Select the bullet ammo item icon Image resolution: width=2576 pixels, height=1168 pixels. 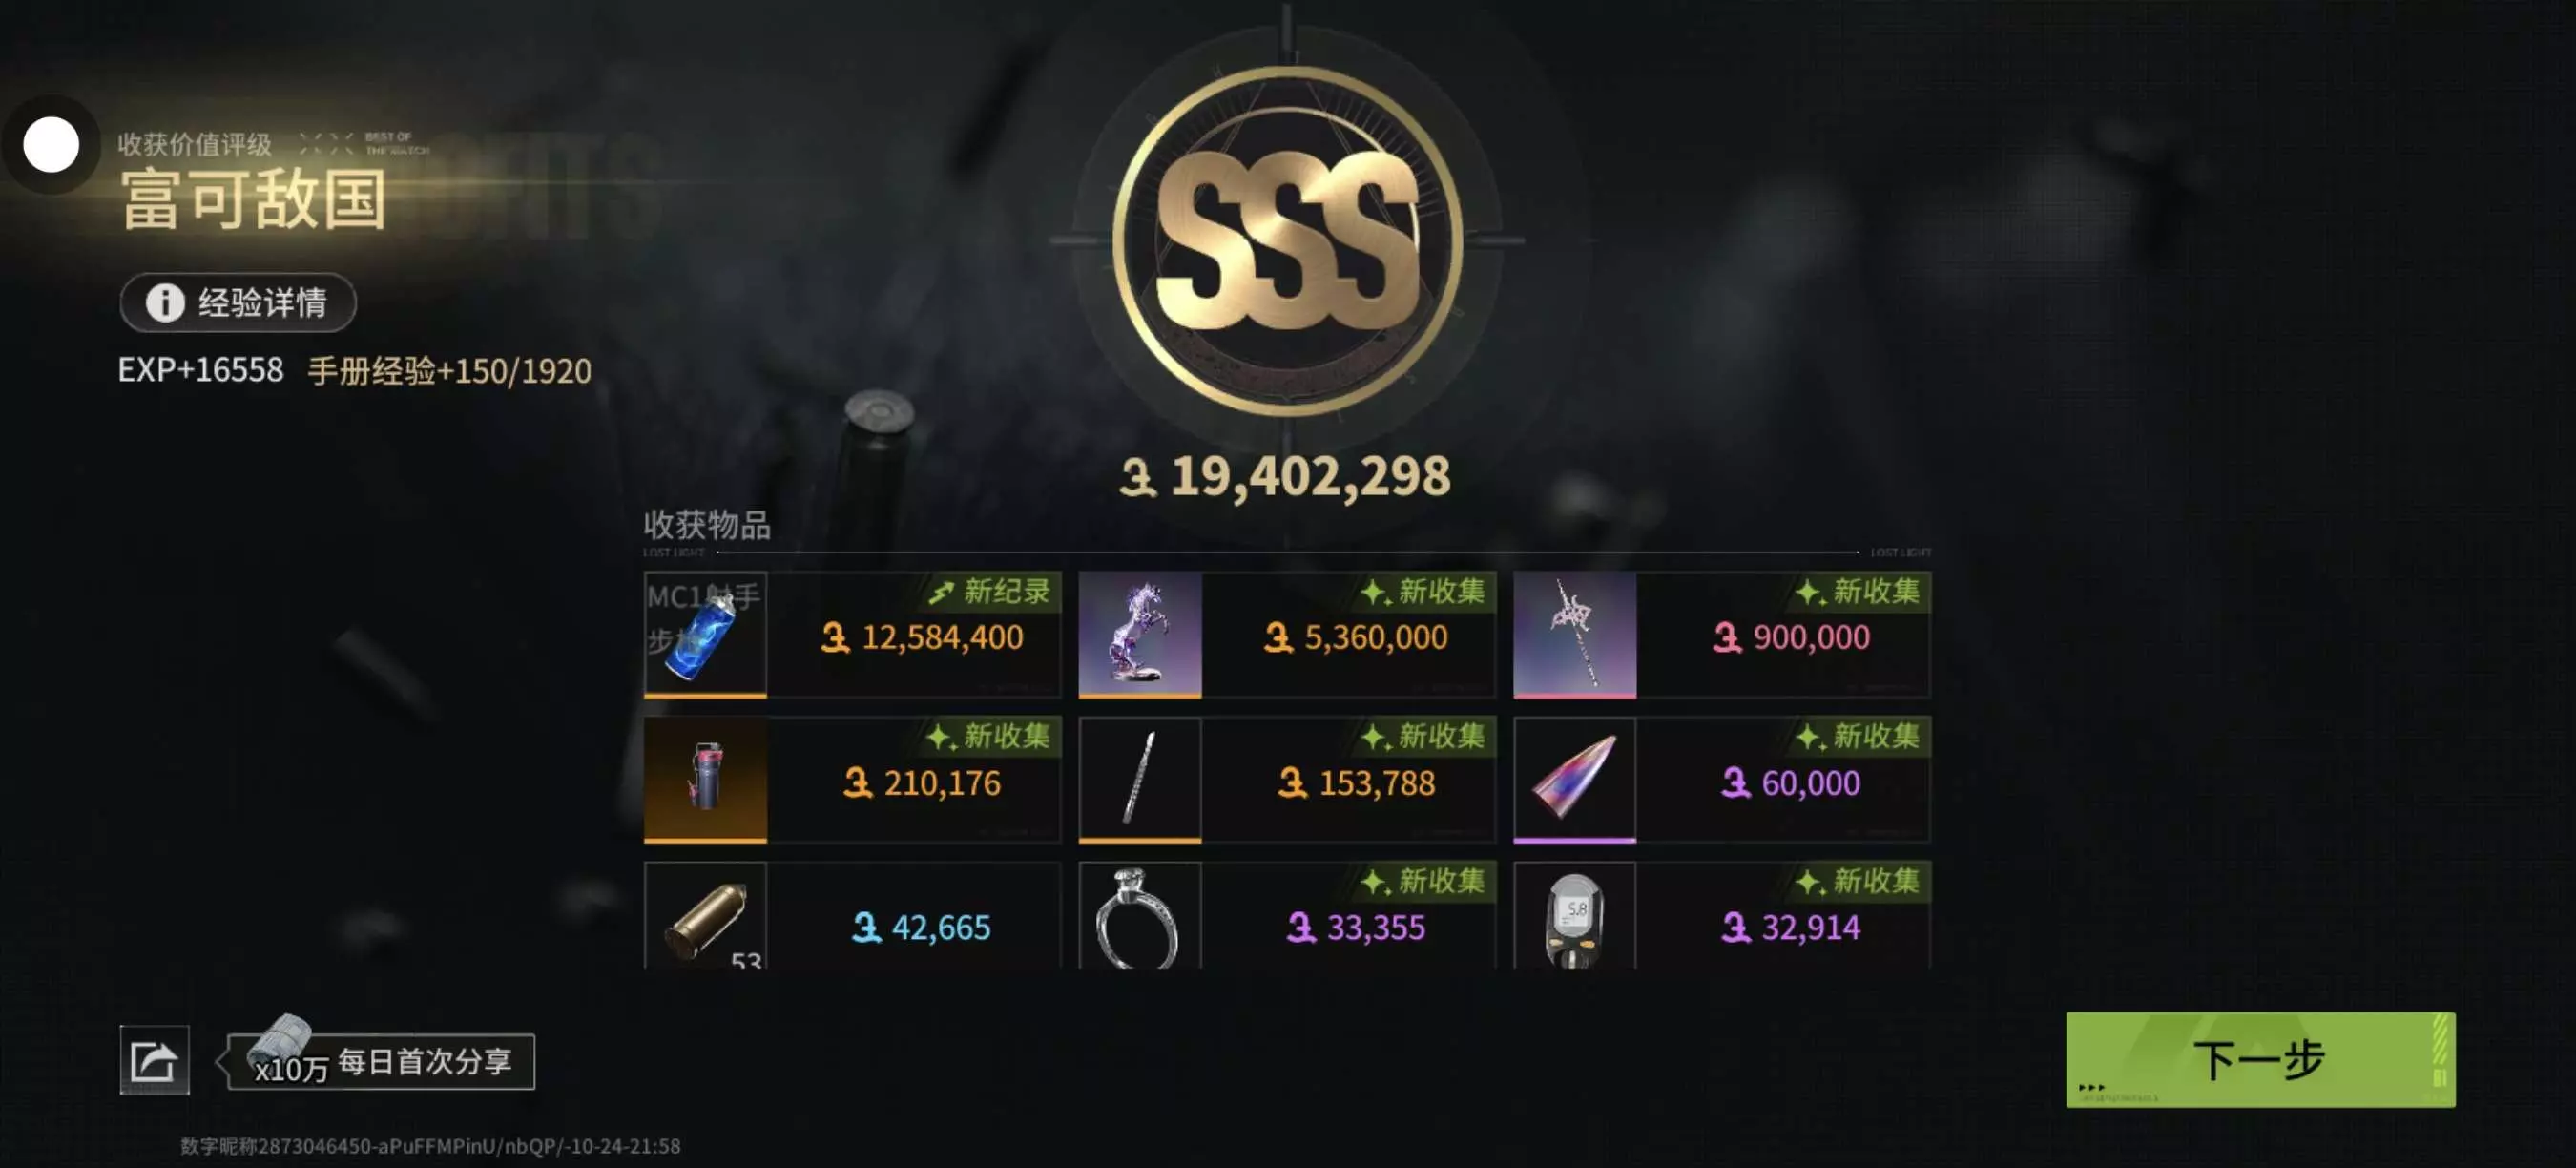(x=705, y=915)
